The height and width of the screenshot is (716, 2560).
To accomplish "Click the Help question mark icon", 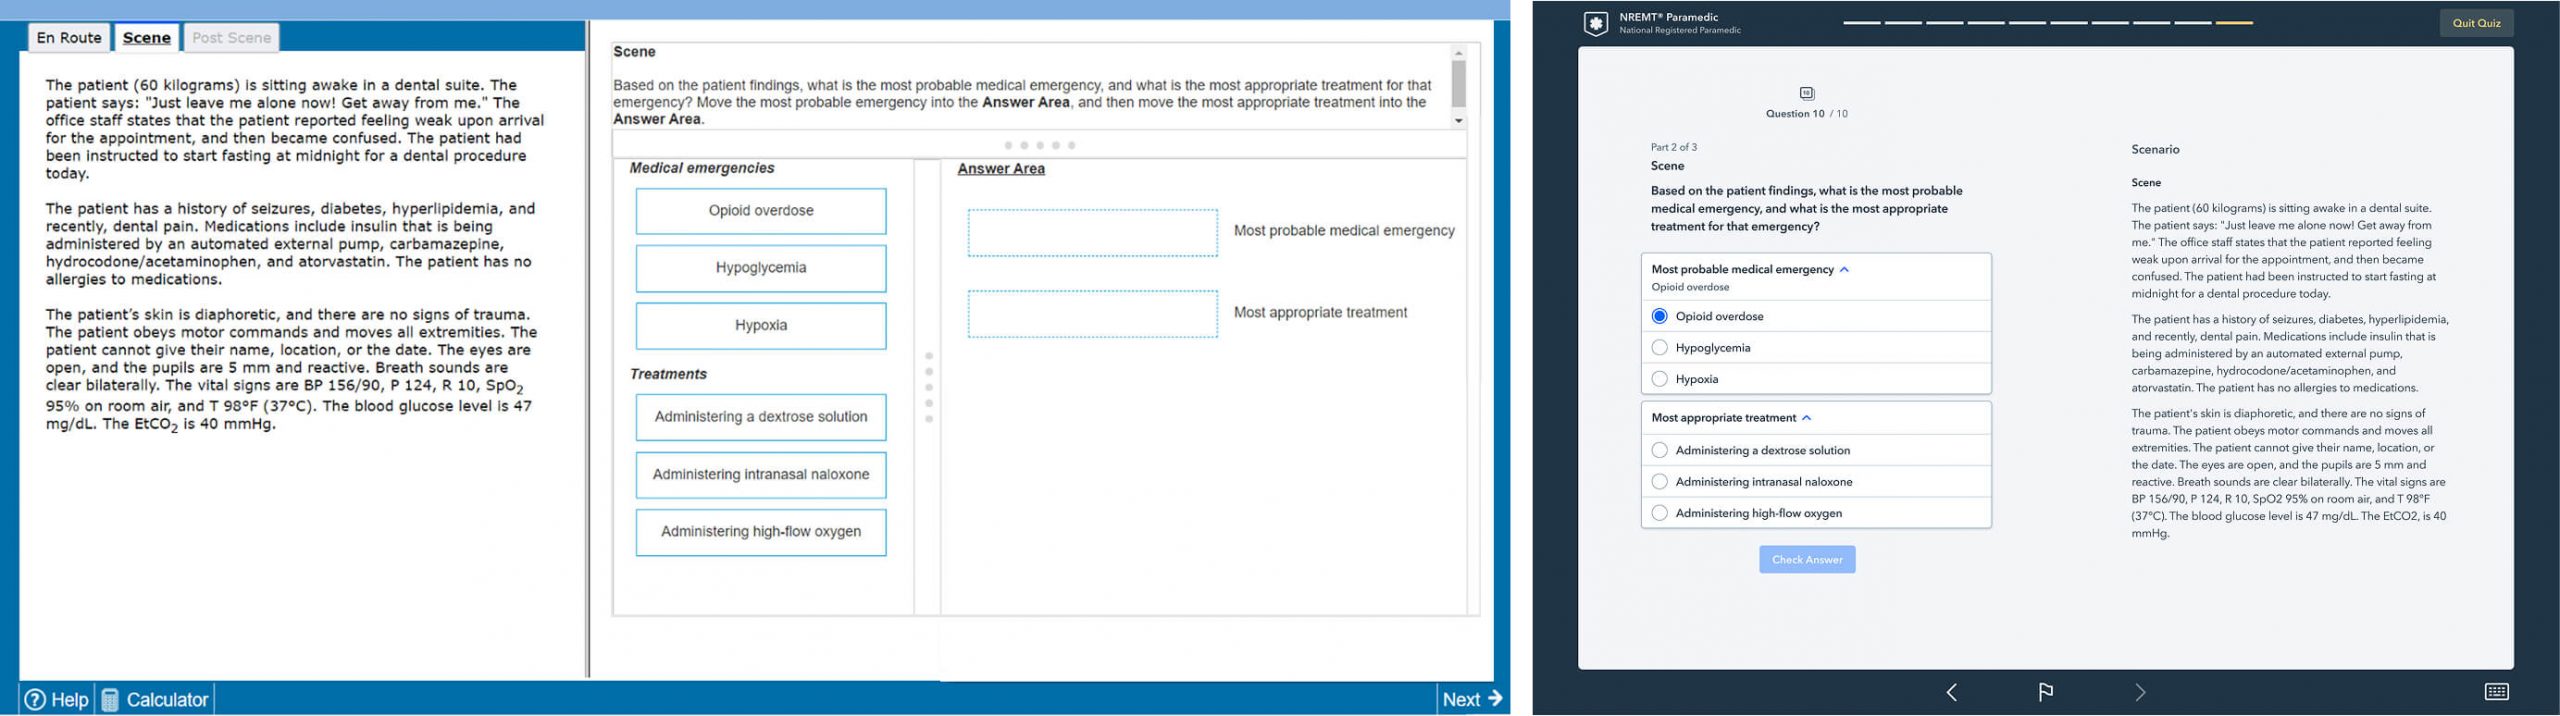I will coord(35,699).
